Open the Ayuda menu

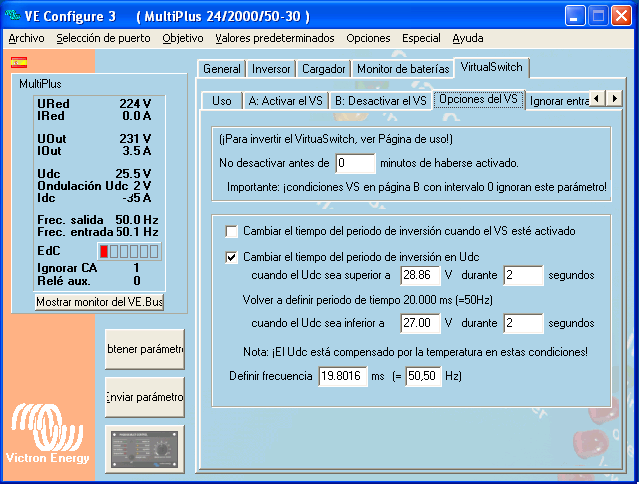pyautogui.click(x=468, y=38)
